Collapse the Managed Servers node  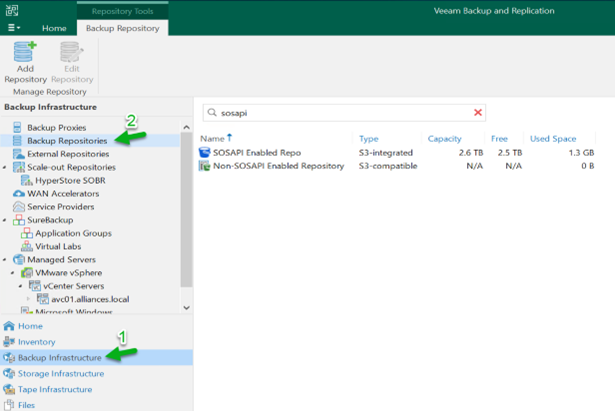coord(5,260)
